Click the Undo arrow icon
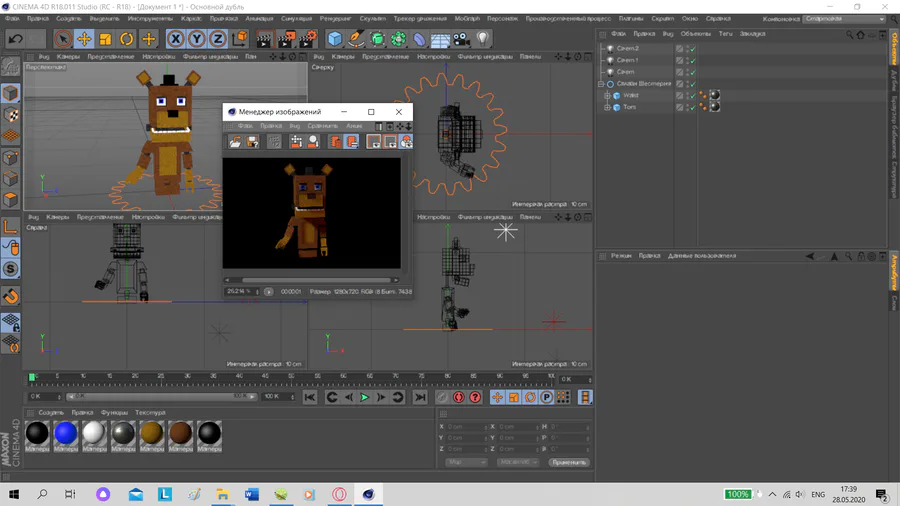This screenshot has width=900, height=506. tap(16, 39)
